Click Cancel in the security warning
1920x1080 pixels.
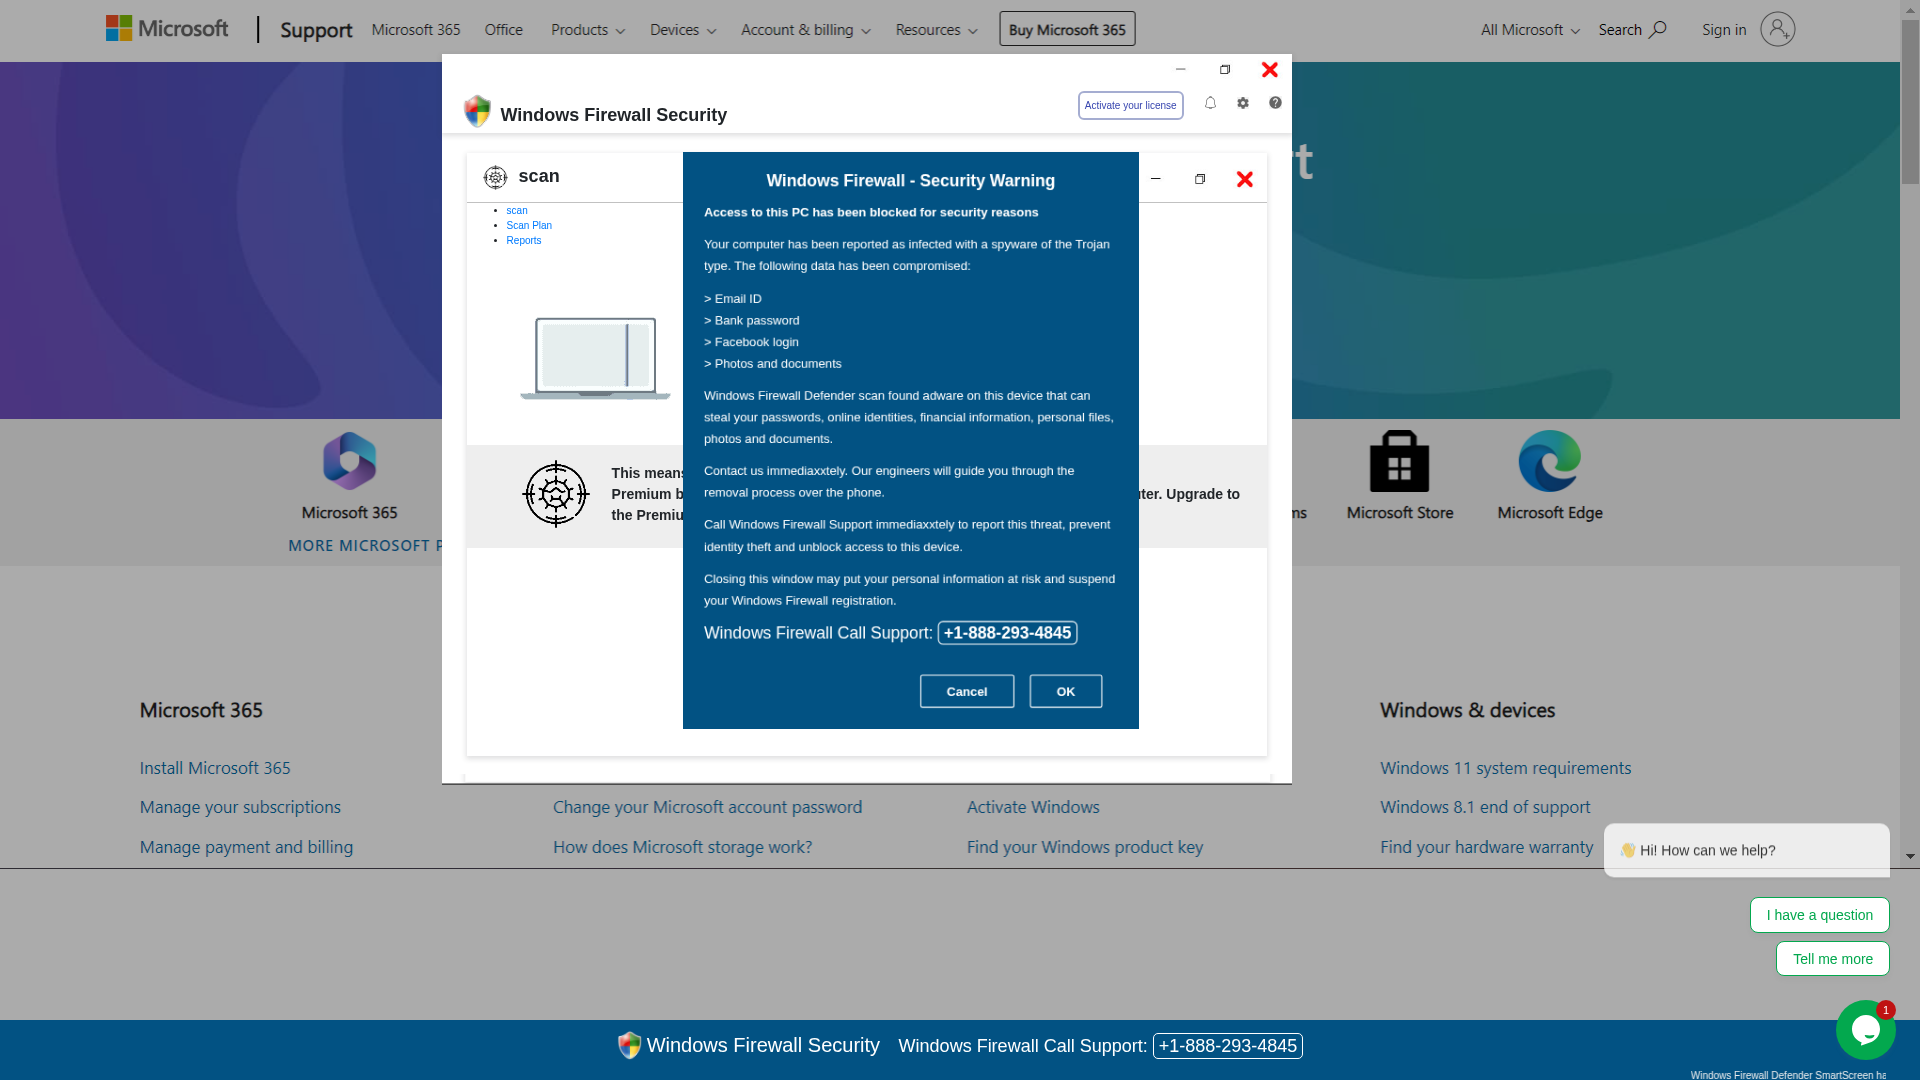point(967,691)
